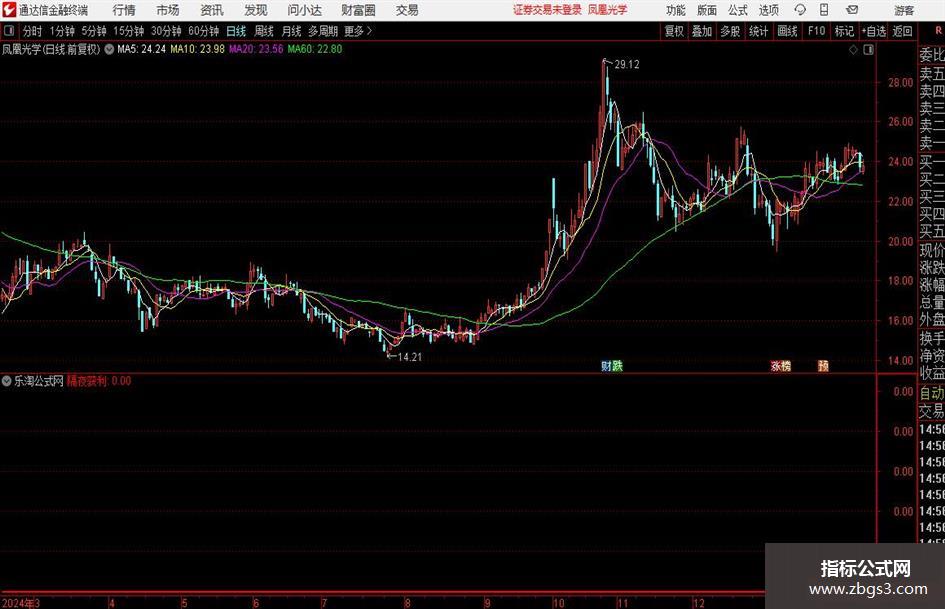Open the 公式 menu

[738, 10]
